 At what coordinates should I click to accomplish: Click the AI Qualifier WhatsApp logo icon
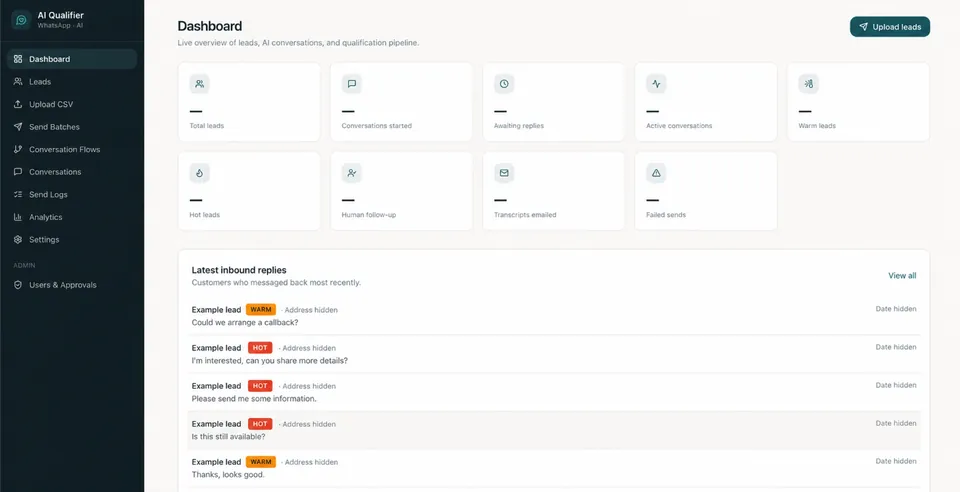[21, 20]
